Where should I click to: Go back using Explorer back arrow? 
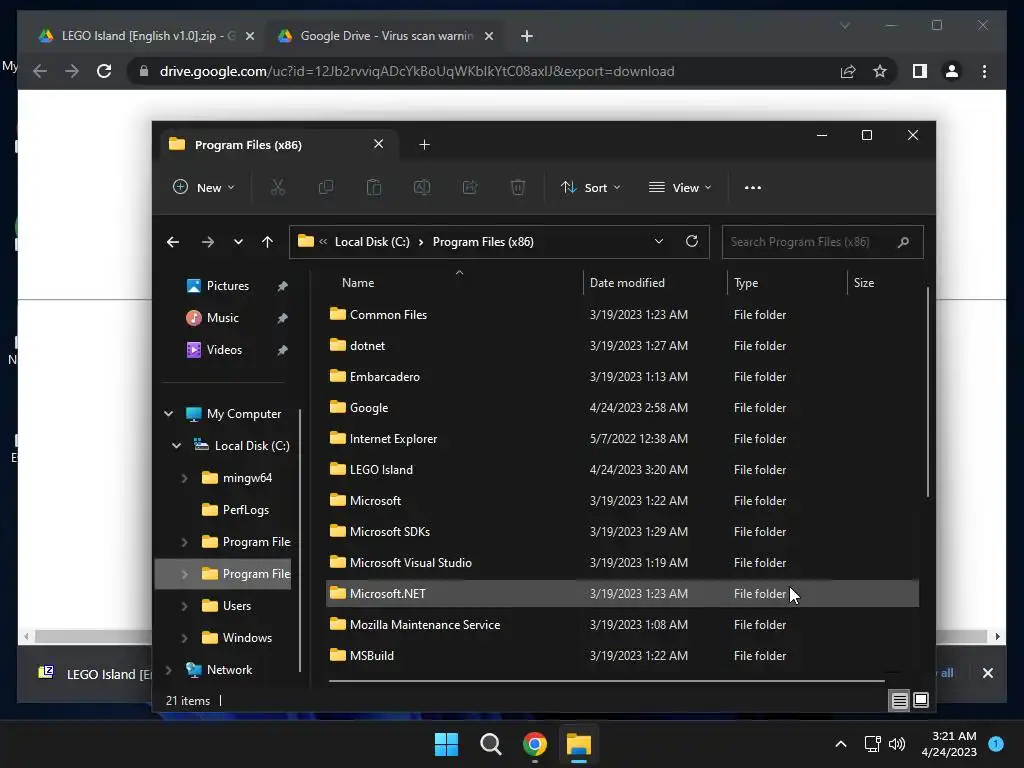[173, 242]
